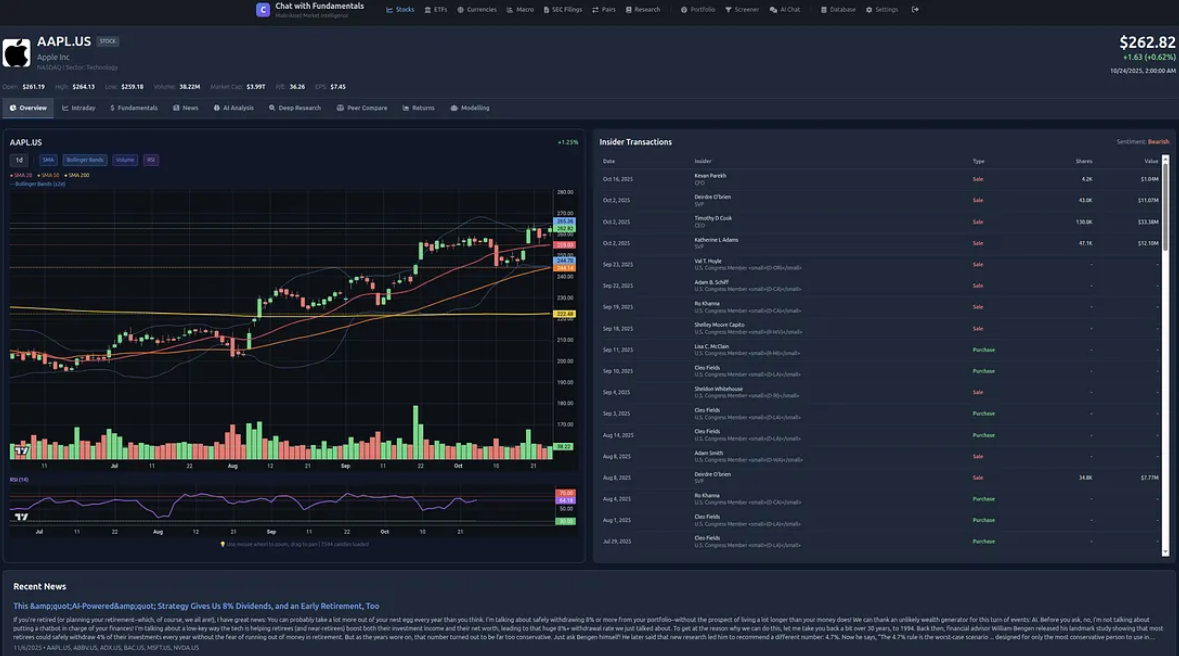
Task: Open the AI-Powered Strategy dividends article
Action: pyautogui.click(x=196, y=605)
